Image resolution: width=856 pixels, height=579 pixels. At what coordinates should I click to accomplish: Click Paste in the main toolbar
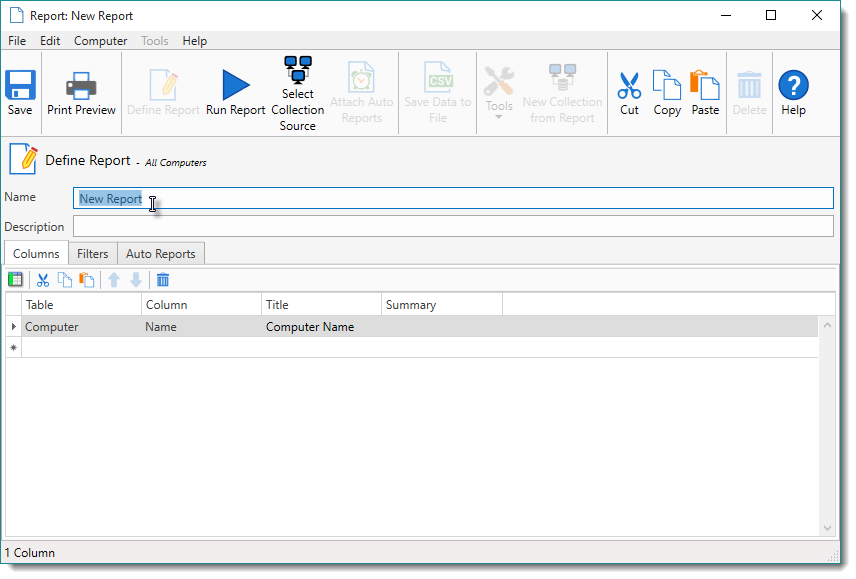(705, 92)
